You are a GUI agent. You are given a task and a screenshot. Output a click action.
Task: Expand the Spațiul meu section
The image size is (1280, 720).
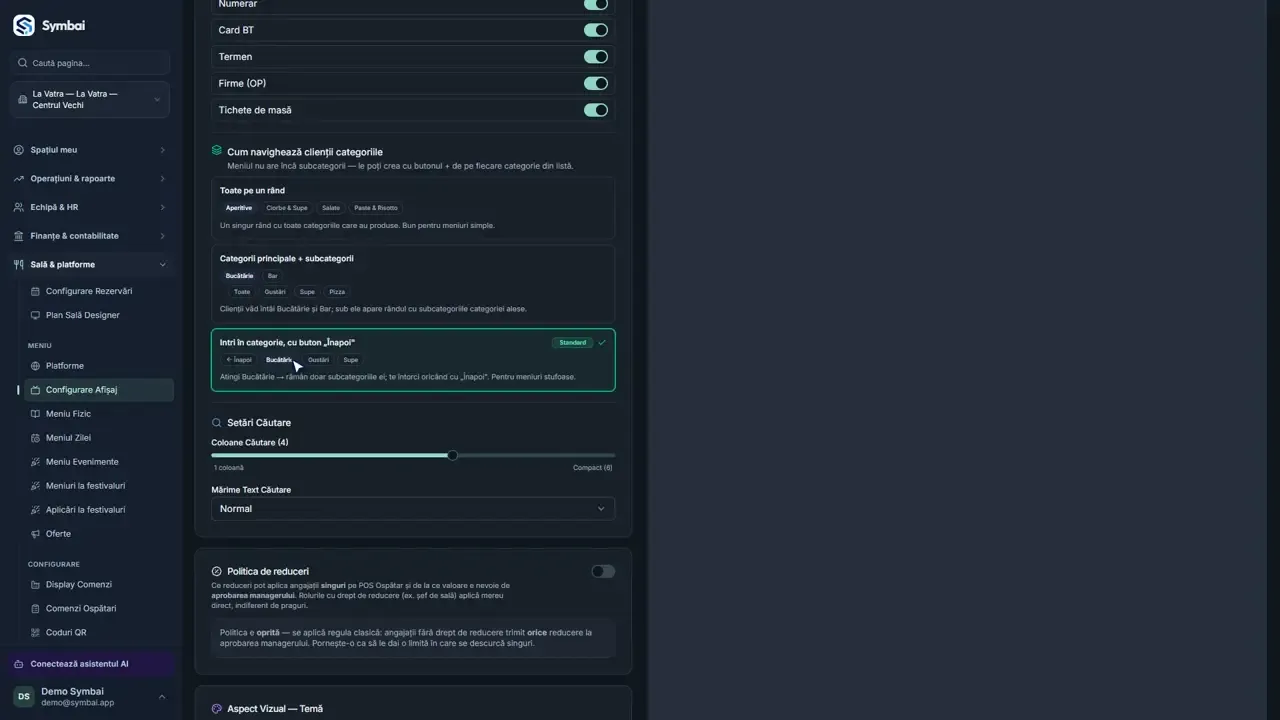[x=90, y=150]
